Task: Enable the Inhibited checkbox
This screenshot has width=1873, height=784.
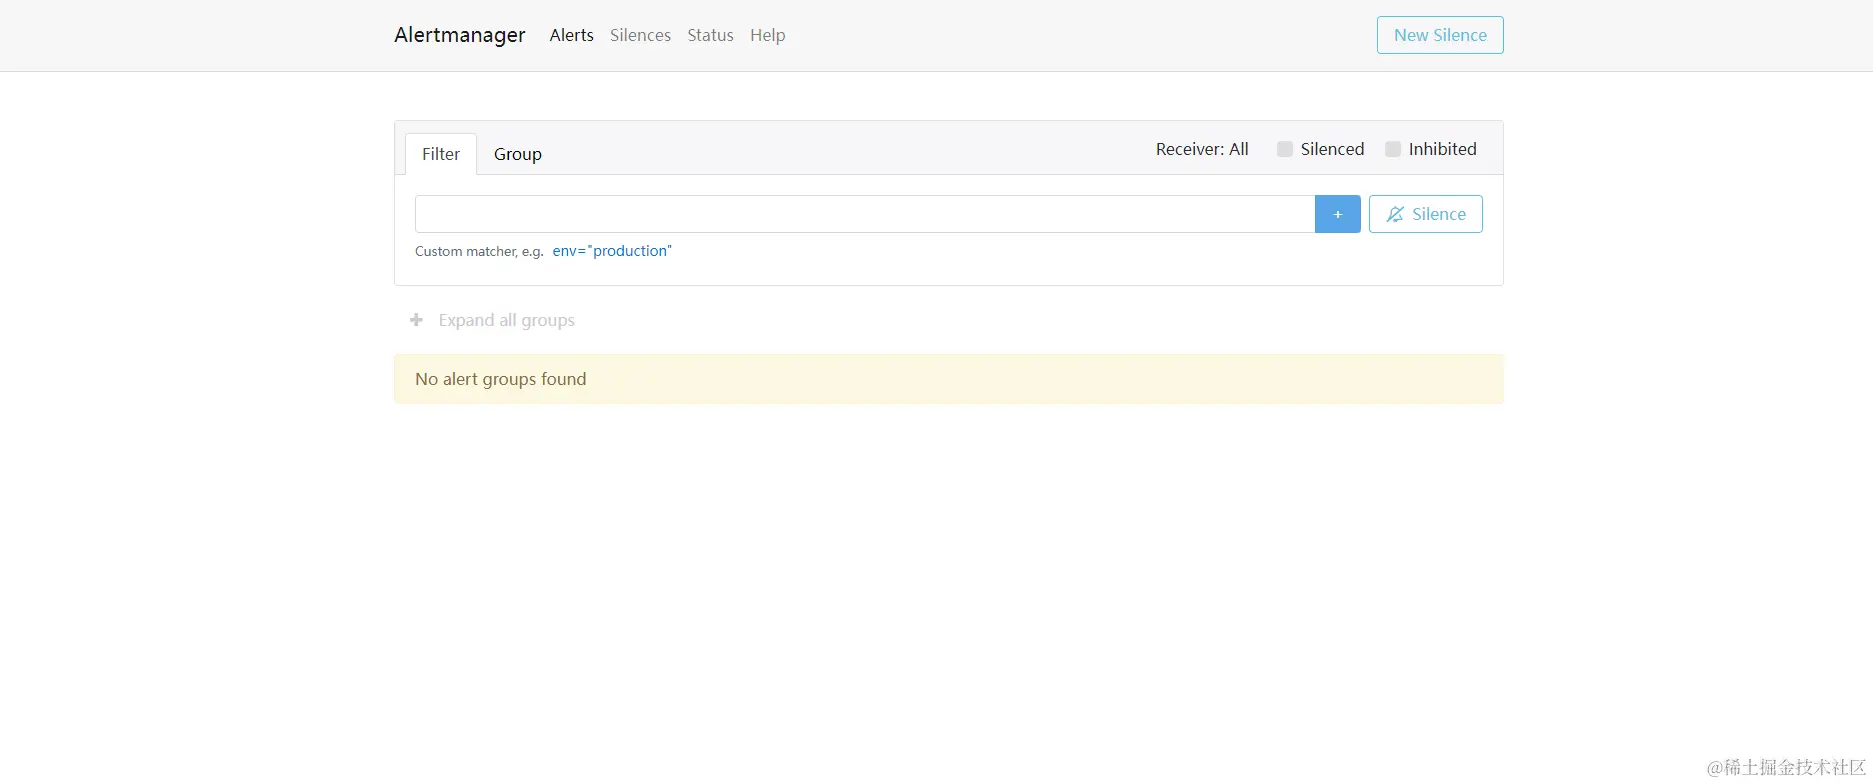Action: pos(1393,149)
